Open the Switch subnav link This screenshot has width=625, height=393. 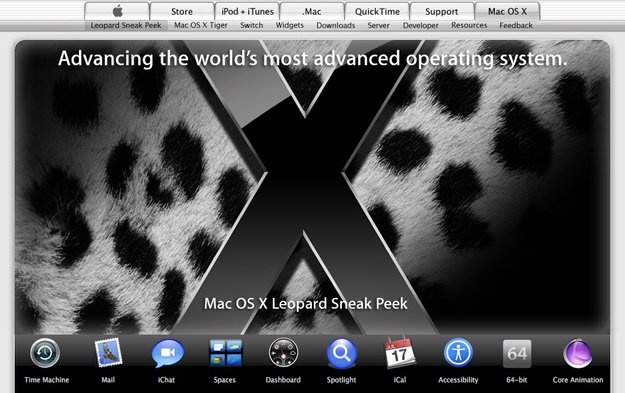pyautogui.click(x=252, y=25)
